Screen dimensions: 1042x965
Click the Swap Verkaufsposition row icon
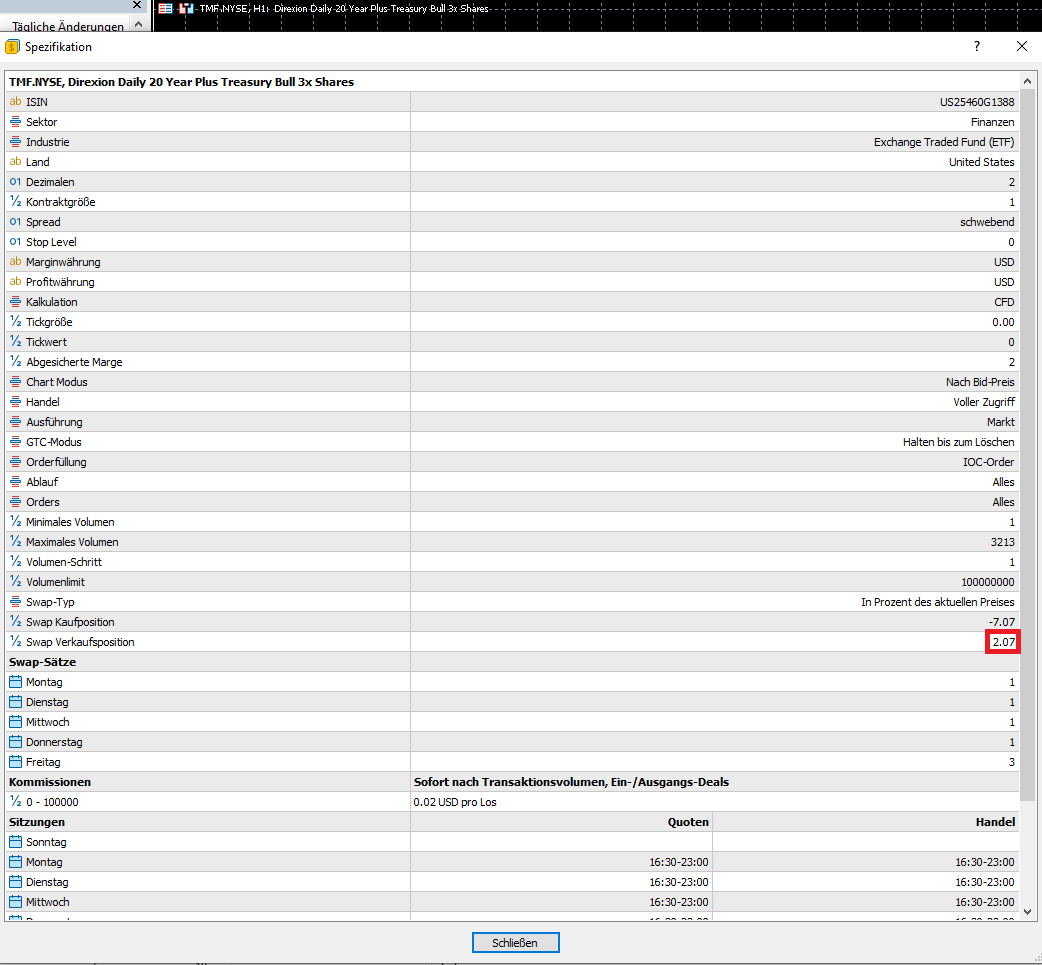[x=15, y=642]
